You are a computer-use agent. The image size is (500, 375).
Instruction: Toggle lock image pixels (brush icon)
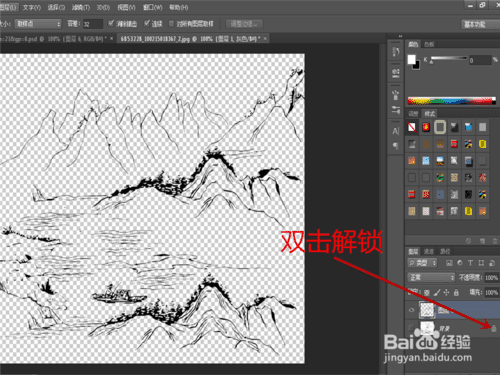point(437,293)
